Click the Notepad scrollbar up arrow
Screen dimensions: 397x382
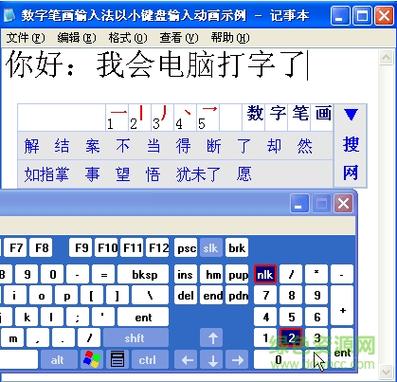(x=386, y=57)
